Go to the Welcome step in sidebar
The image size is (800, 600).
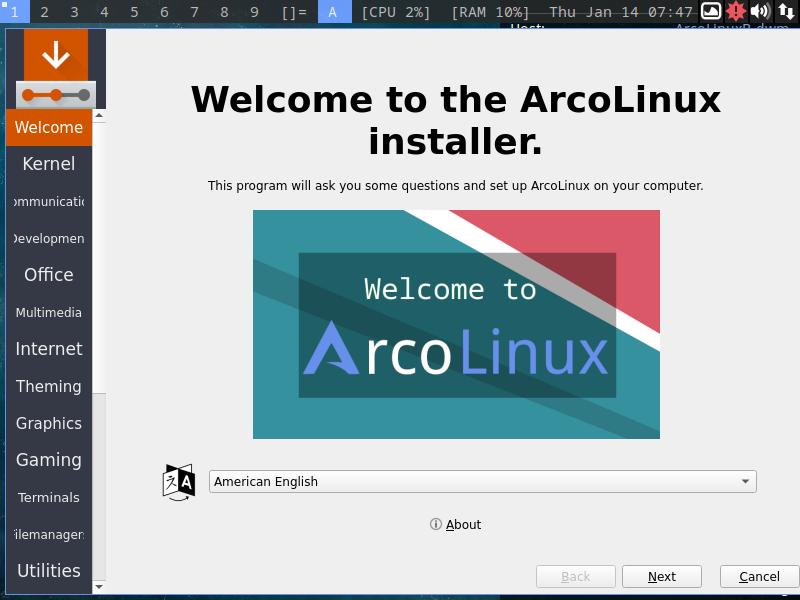(x=49, y=127)
